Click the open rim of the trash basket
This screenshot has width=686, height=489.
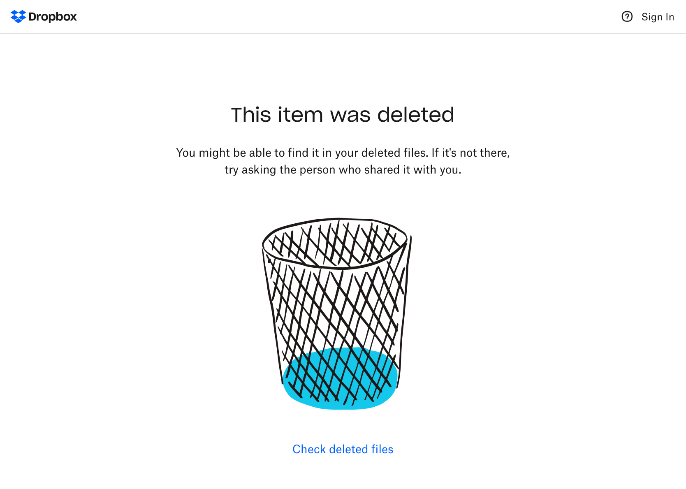[335, 243]
